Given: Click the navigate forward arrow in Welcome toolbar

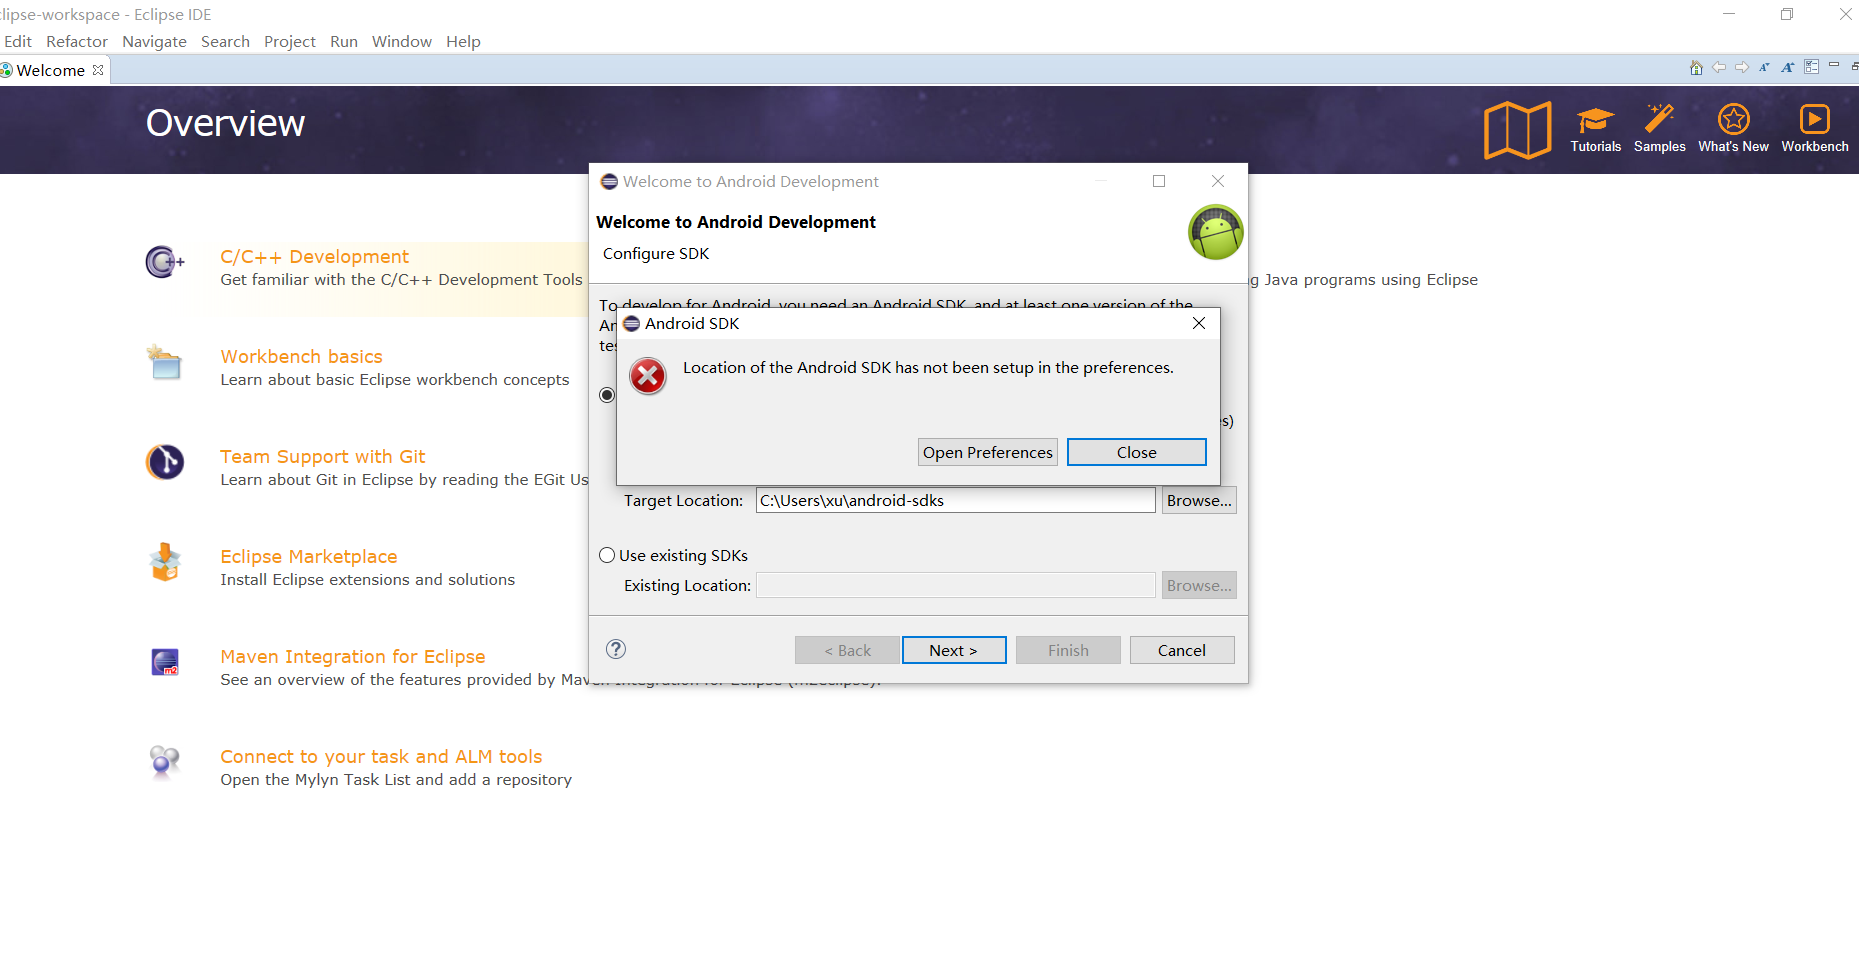Looking at the screenshot, I should pyautogui.click(x=1742, y=68).
